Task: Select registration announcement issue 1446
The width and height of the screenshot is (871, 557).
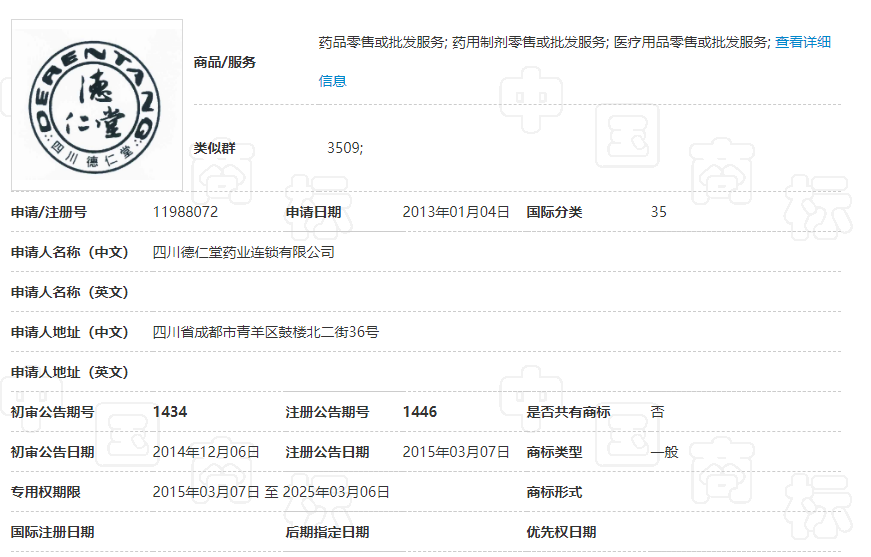Action: [420, 412]
